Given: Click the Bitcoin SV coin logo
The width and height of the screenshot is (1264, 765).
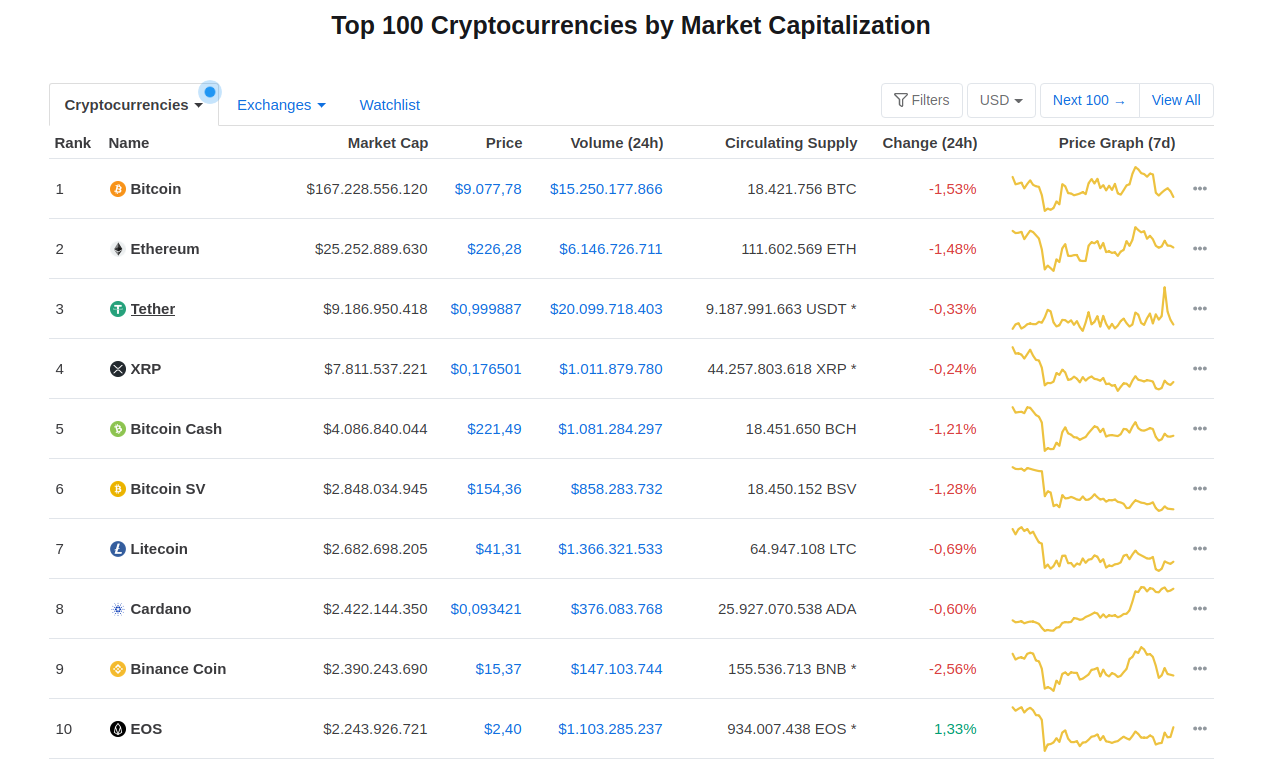Looking at the screenshot, I should 117,488.
